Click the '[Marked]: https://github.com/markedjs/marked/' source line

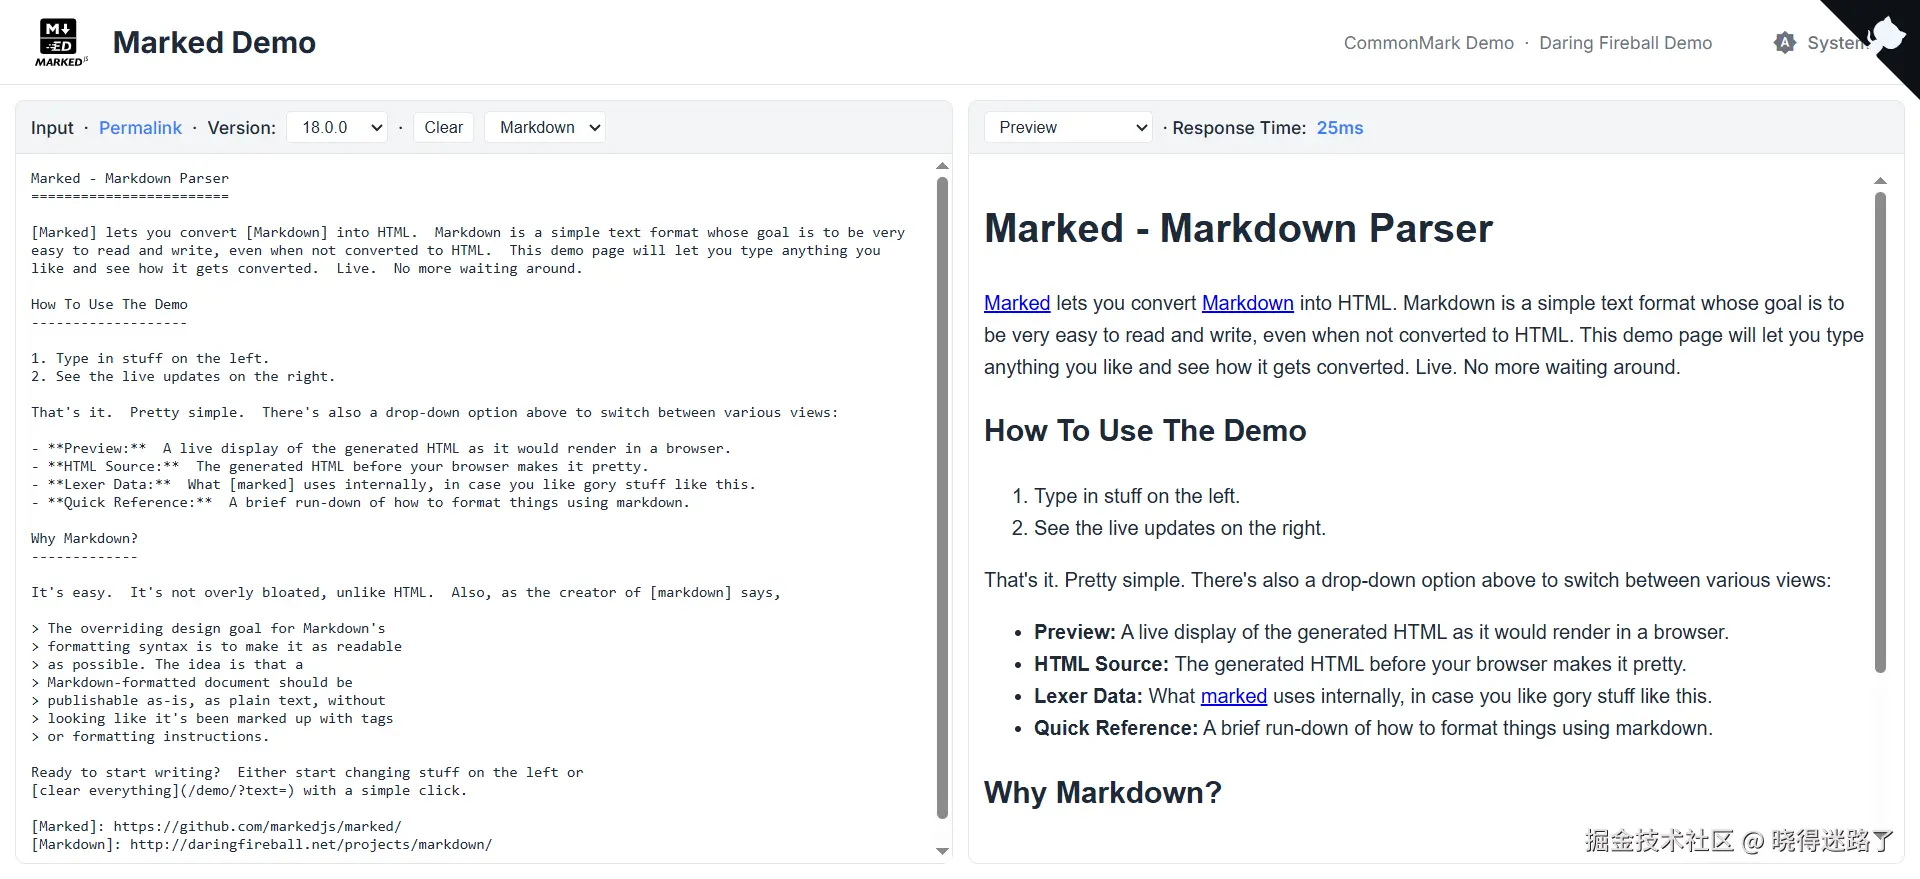216,826
